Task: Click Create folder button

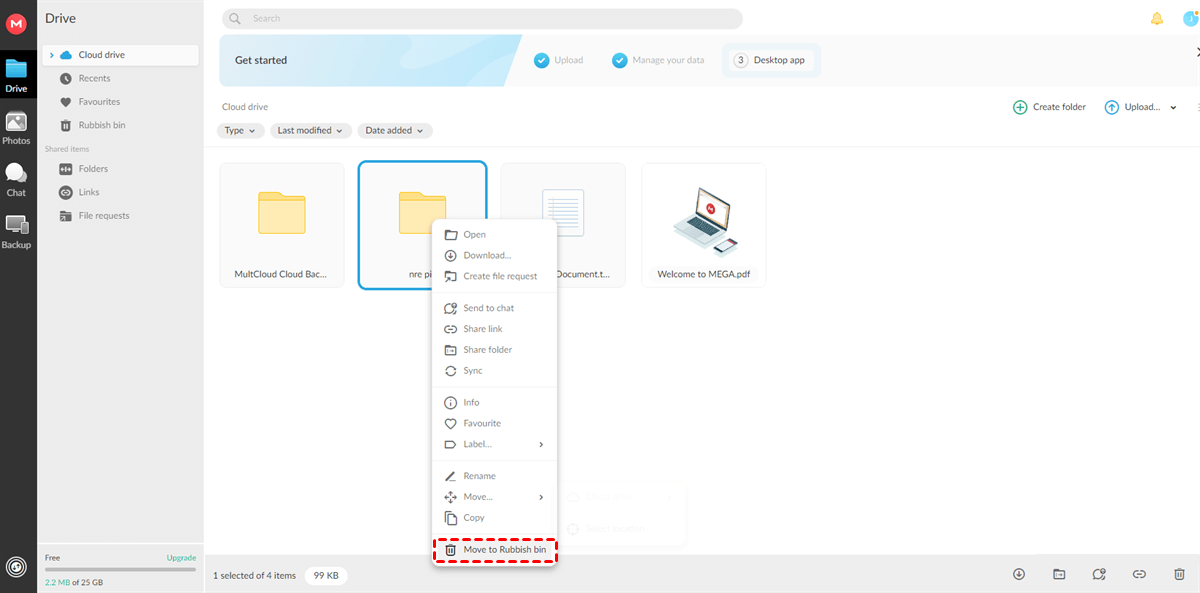Action: coord(1049,107)
